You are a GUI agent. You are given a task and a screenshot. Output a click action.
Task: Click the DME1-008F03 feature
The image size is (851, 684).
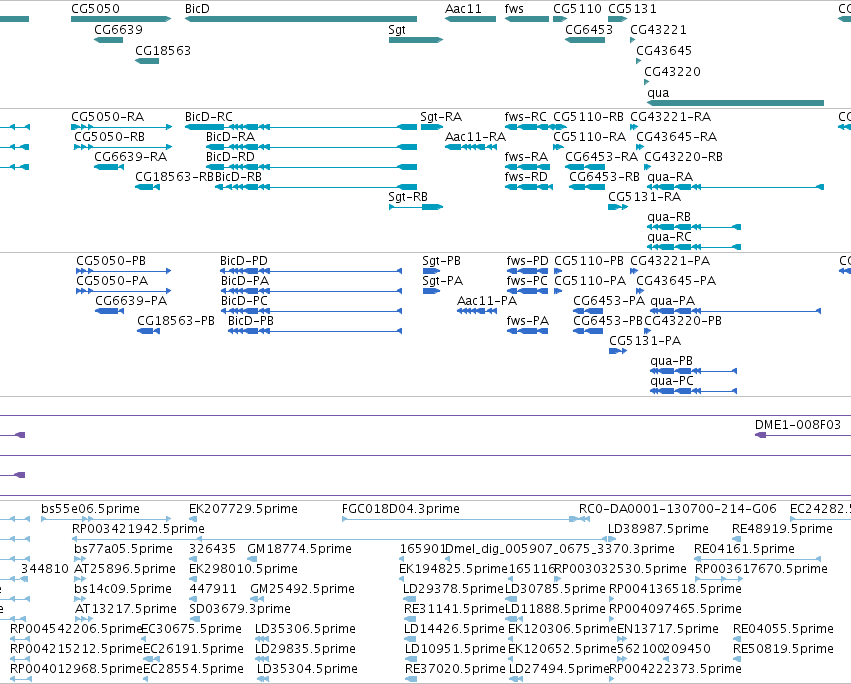[803, 435]
